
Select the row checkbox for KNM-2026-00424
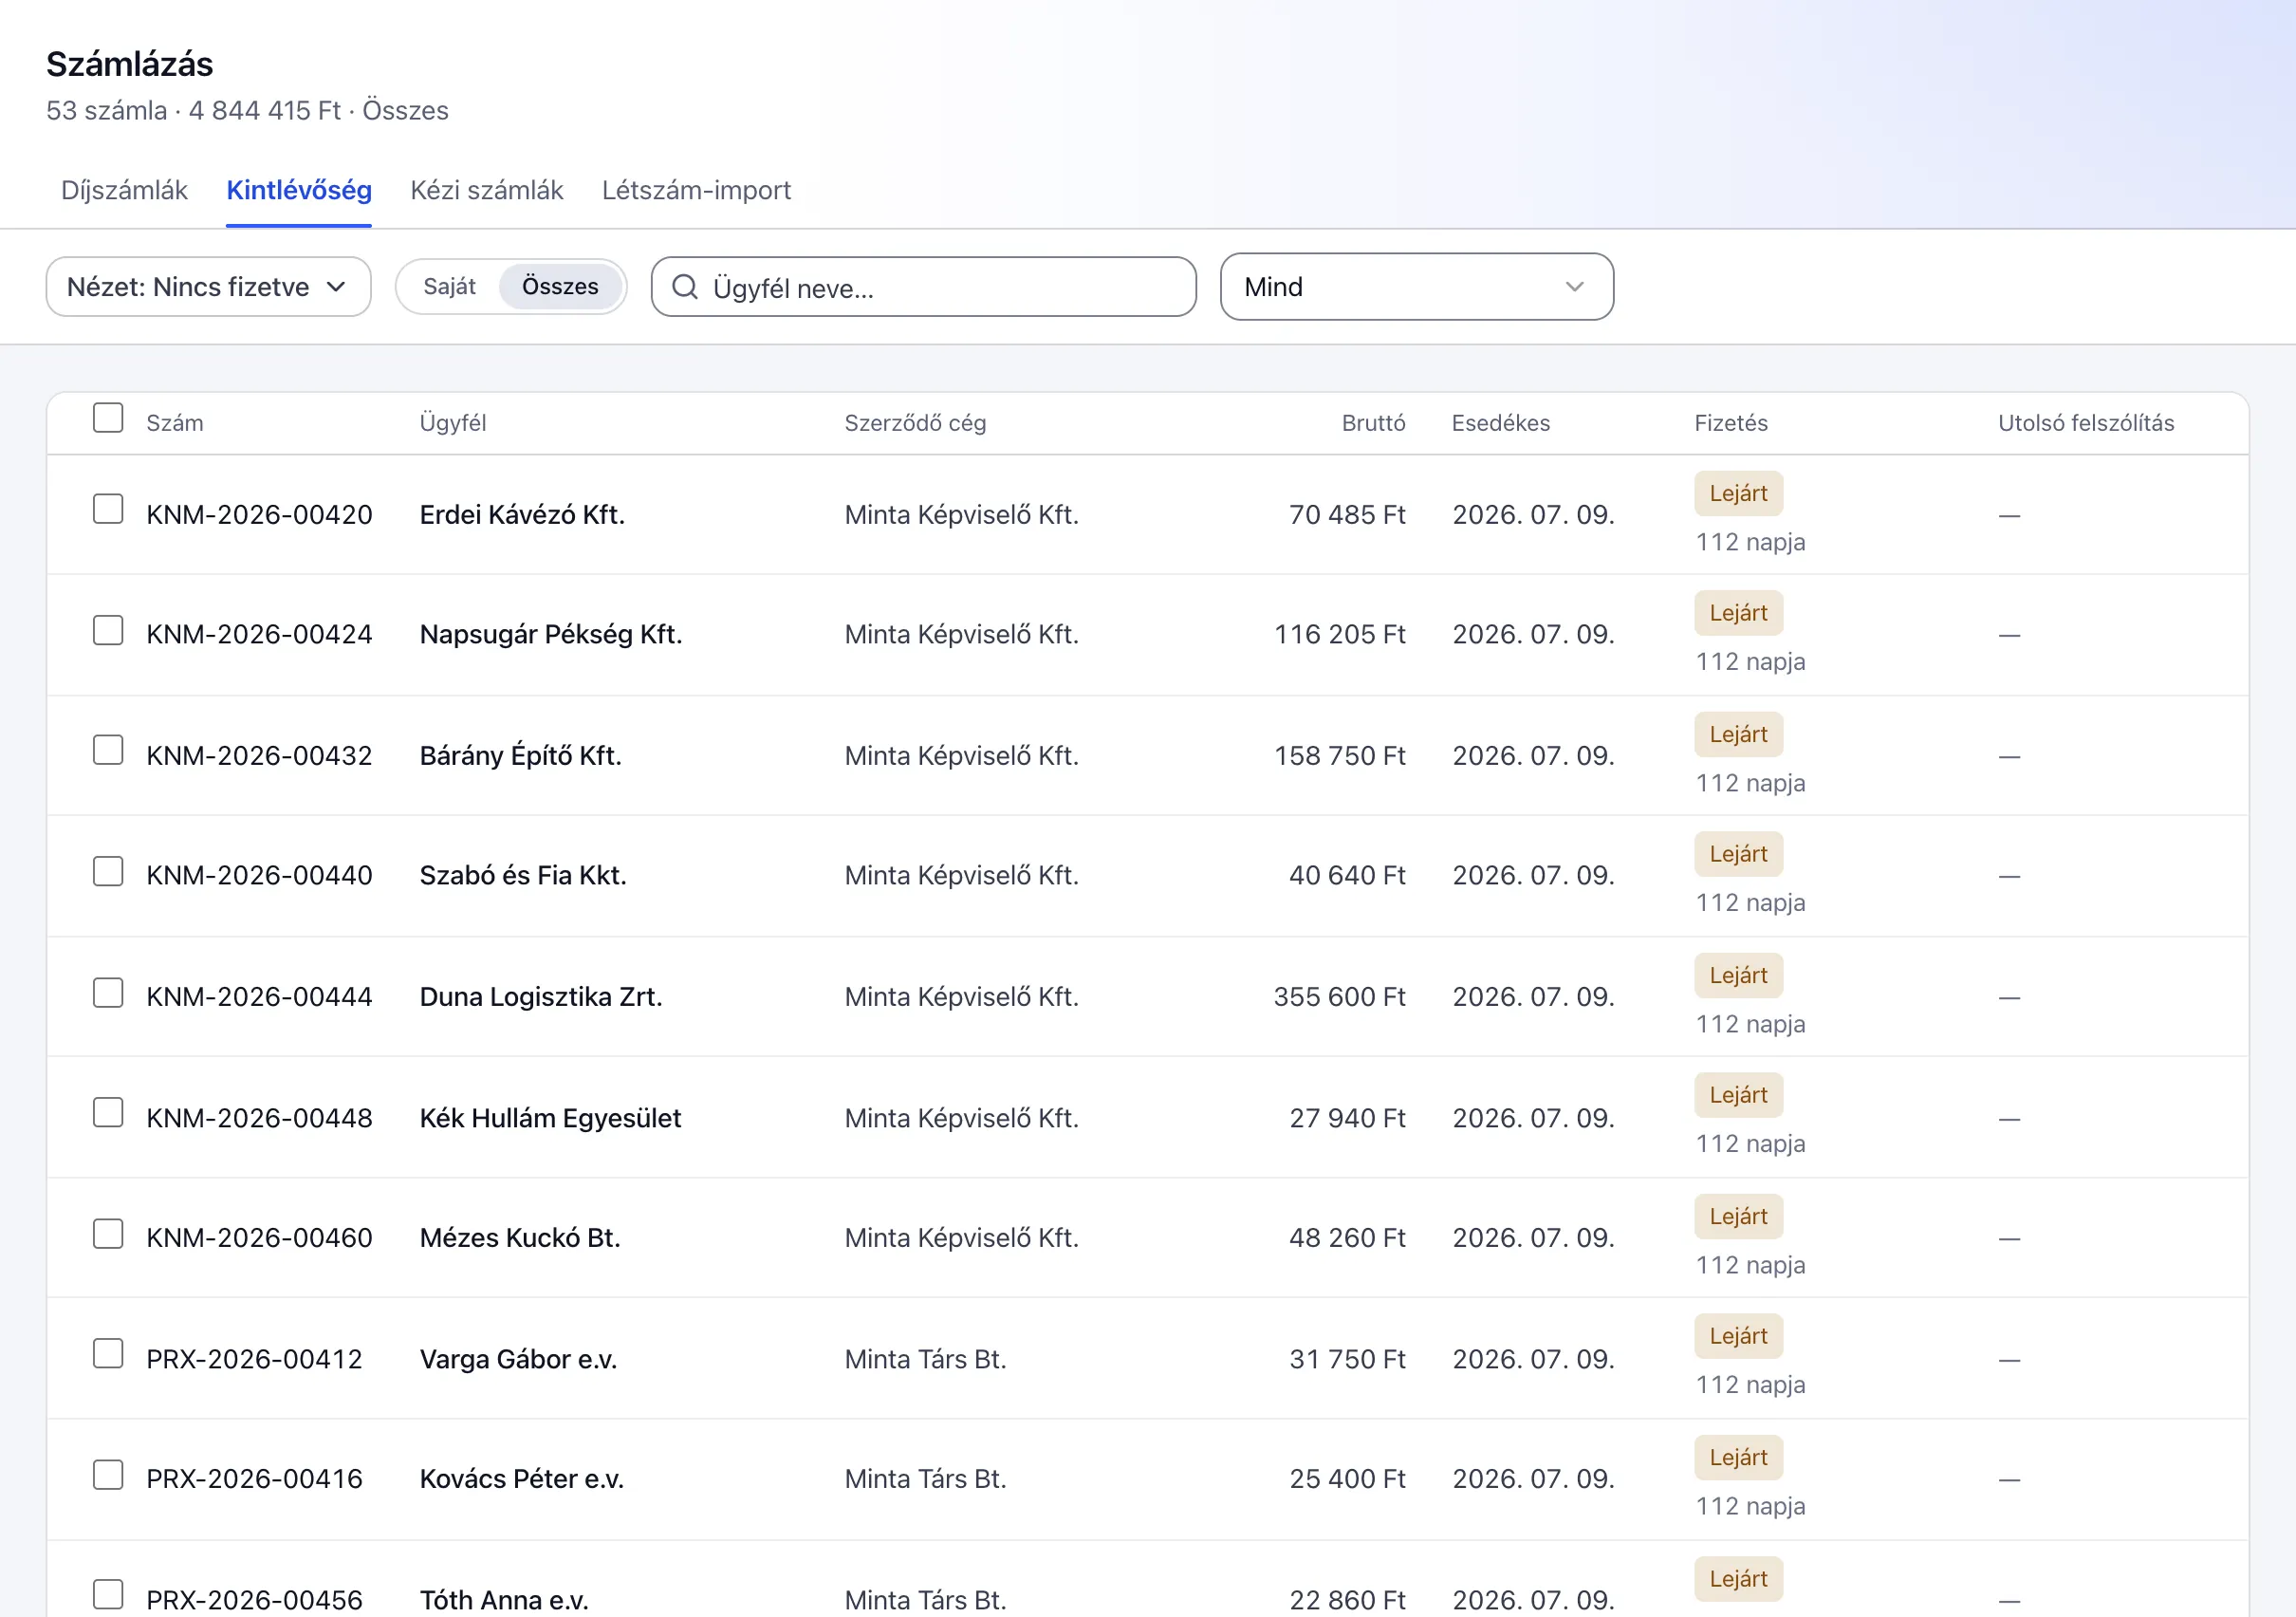pos(108,630)
